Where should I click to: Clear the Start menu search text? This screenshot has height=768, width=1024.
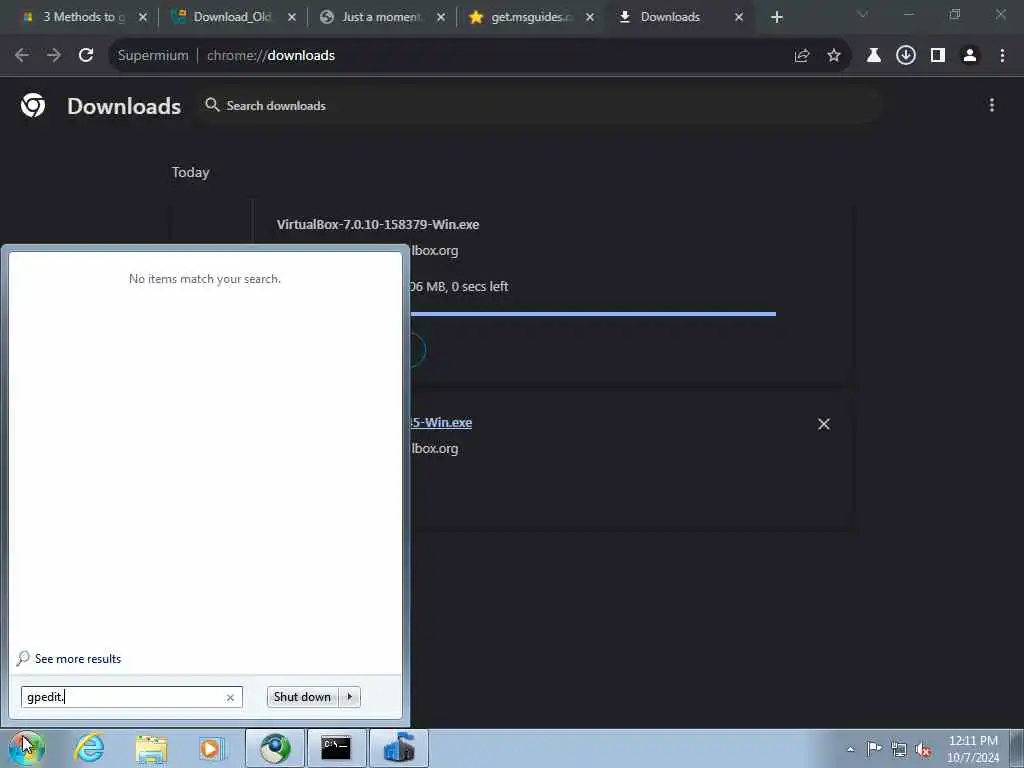230,697
